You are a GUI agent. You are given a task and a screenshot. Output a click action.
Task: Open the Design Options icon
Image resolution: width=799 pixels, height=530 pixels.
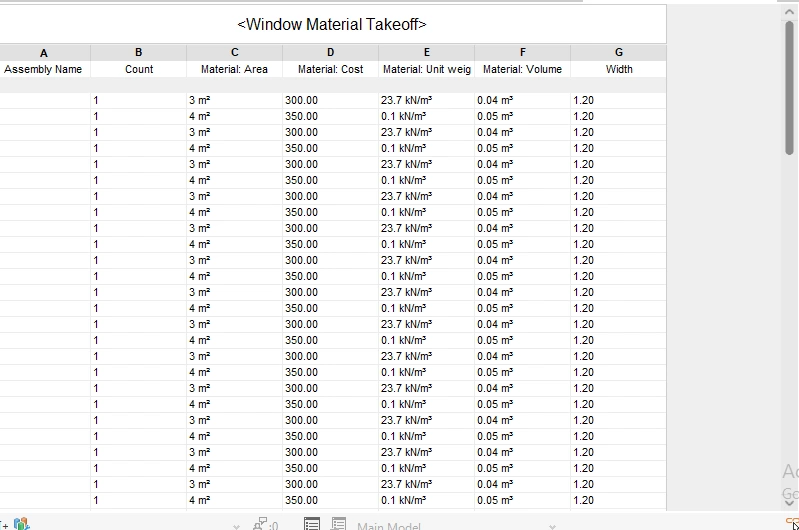click(x=312, y=524)
